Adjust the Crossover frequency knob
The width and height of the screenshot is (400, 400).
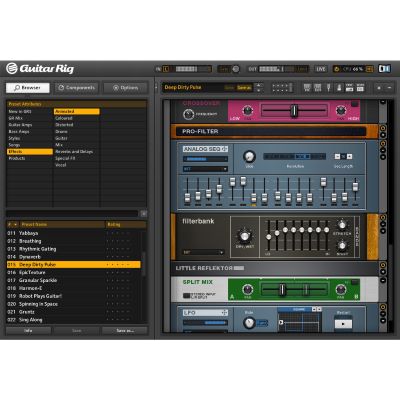pos(188,114)
